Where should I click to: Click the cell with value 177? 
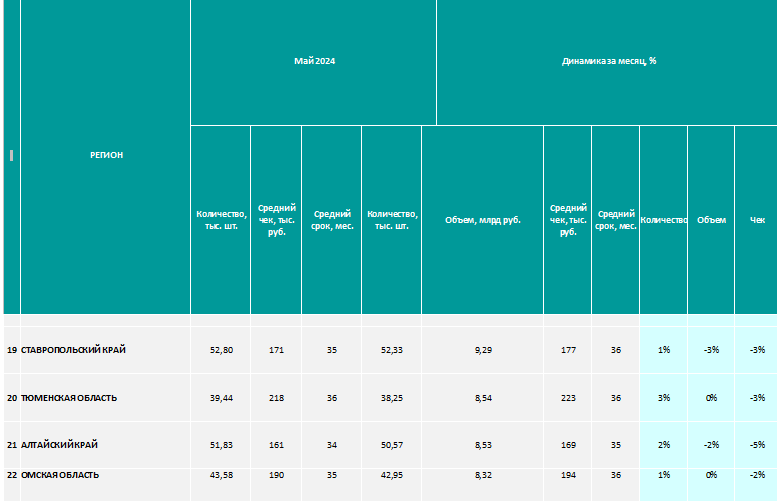pos(568,350)
